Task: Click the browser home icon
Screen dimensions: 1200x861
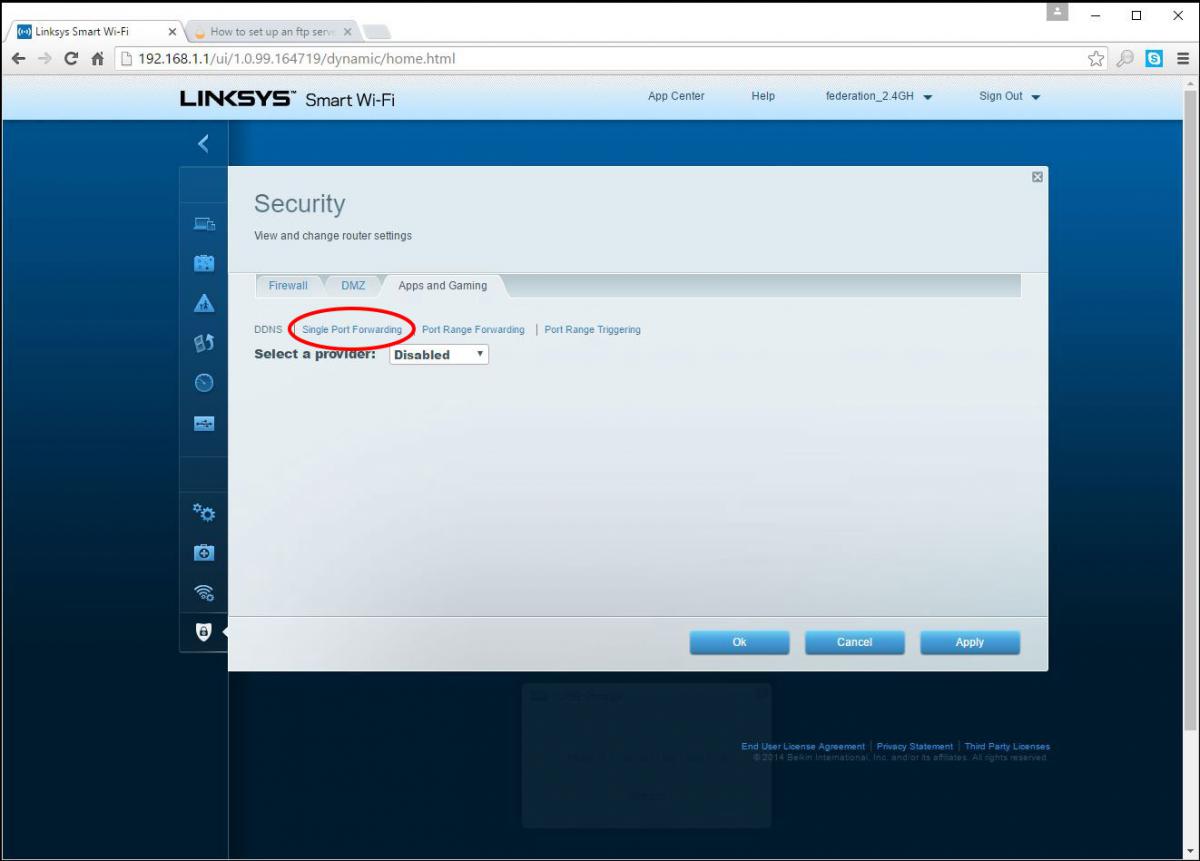Action: pos(98,59)
